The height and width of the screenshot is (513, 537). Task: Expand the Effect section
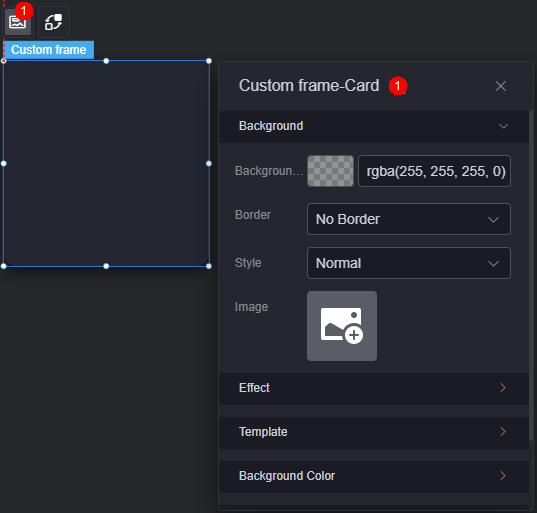(x=374, y=388)
